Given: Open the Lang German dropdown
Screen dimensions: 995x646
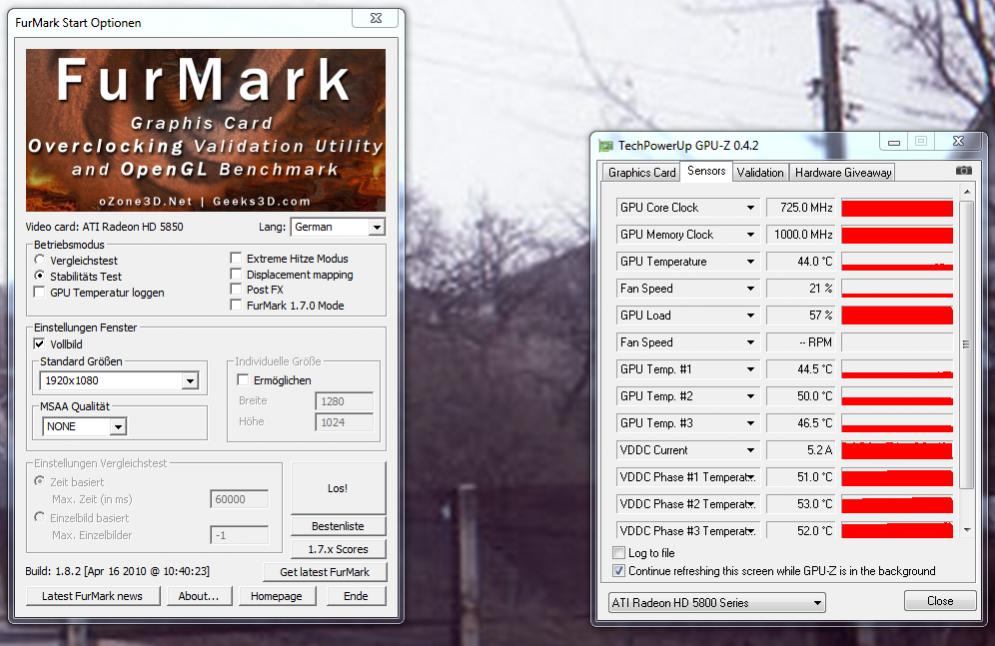Looking at the screenshot, I should (x=376, y=227).
